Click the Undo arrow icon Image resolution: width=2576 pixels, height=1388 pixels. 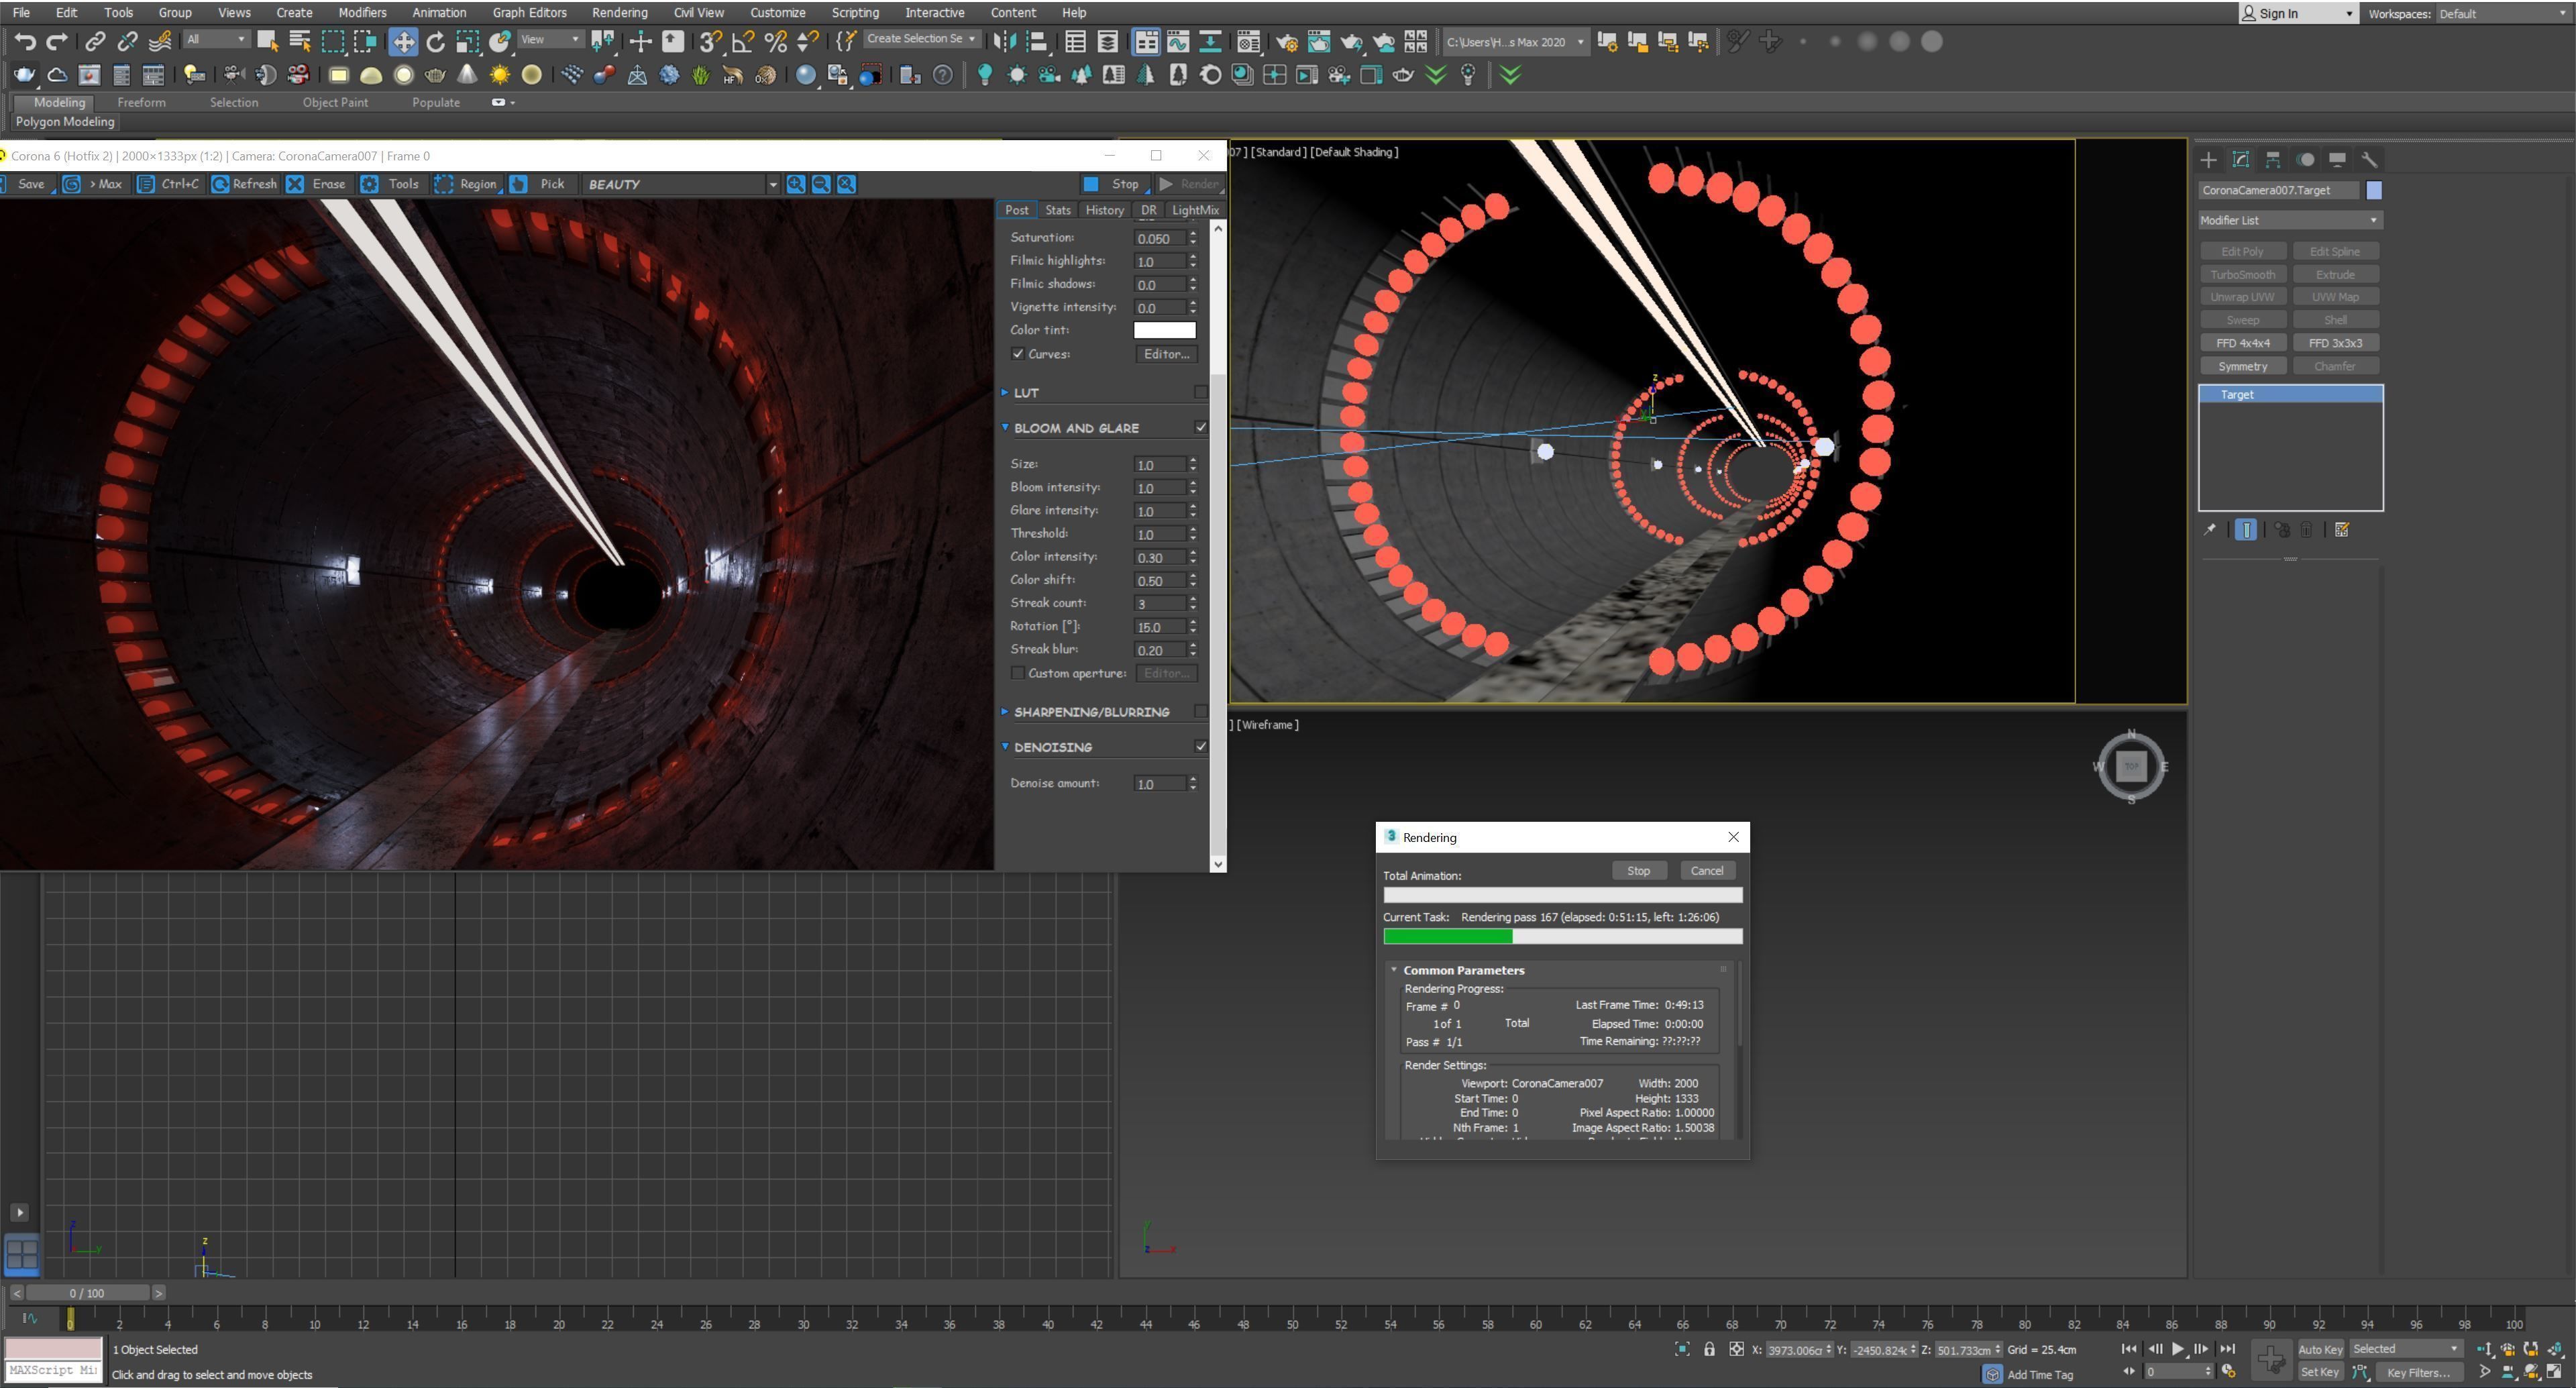(25, 41)
